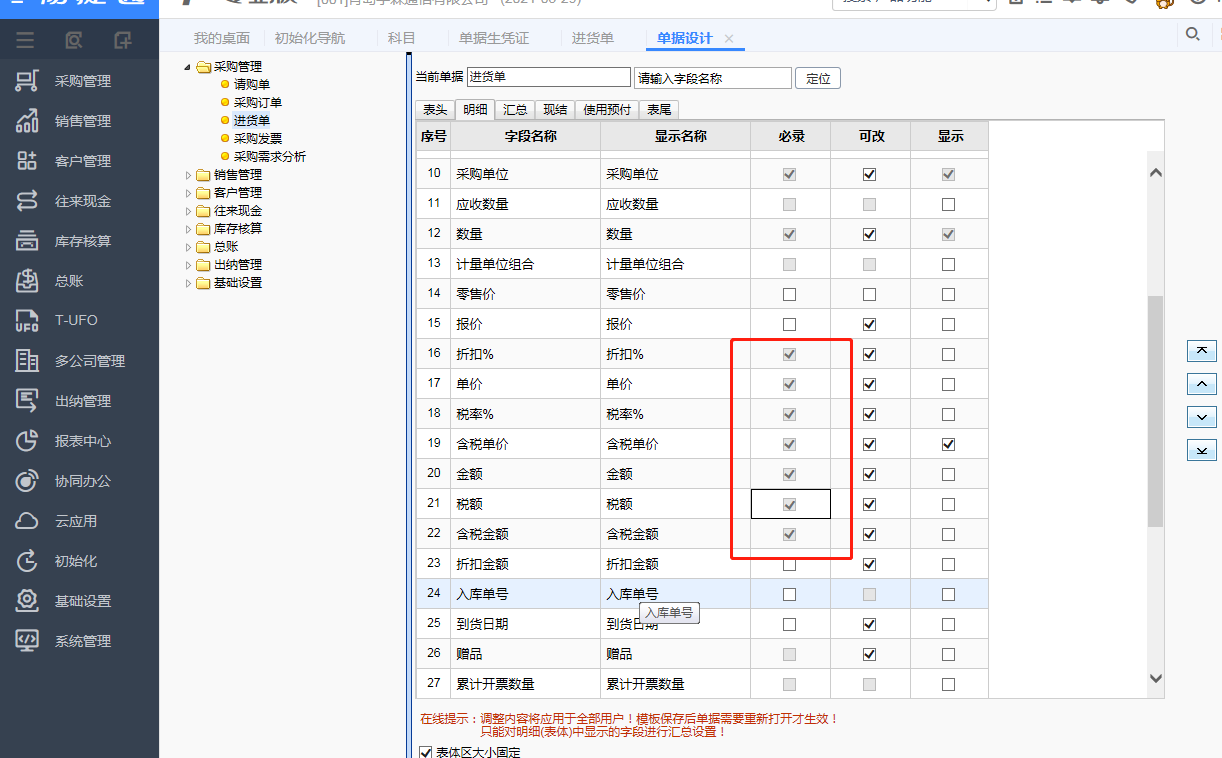
Task: Open the 汇总 sub-tab
Action: 516,110
